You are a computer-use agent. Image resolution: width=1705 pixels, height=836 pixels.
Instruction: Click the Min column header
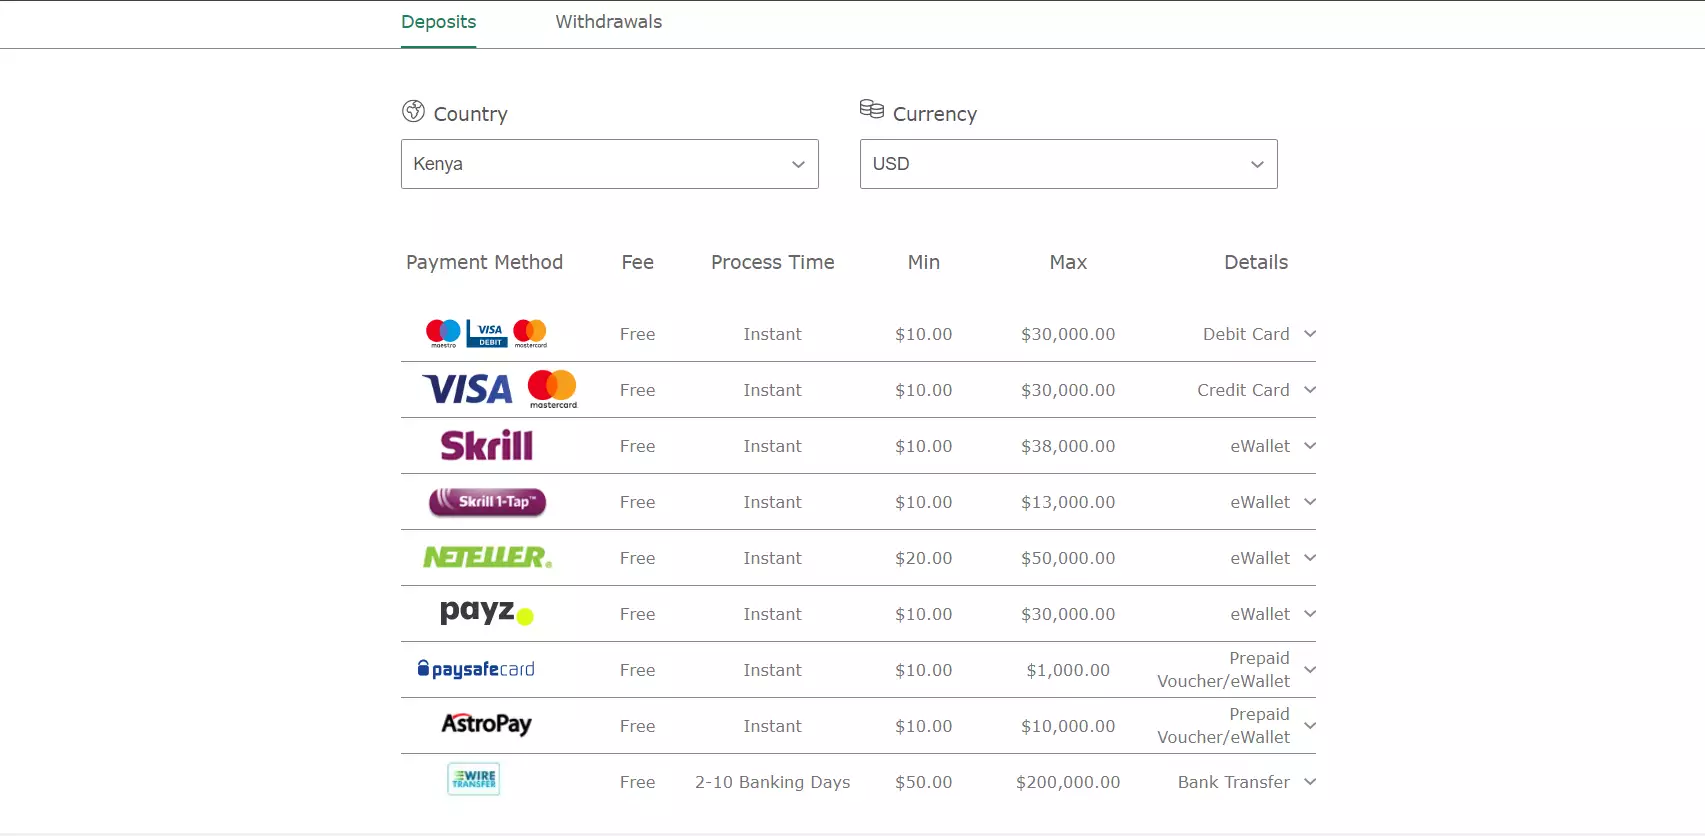pos(923,262)
